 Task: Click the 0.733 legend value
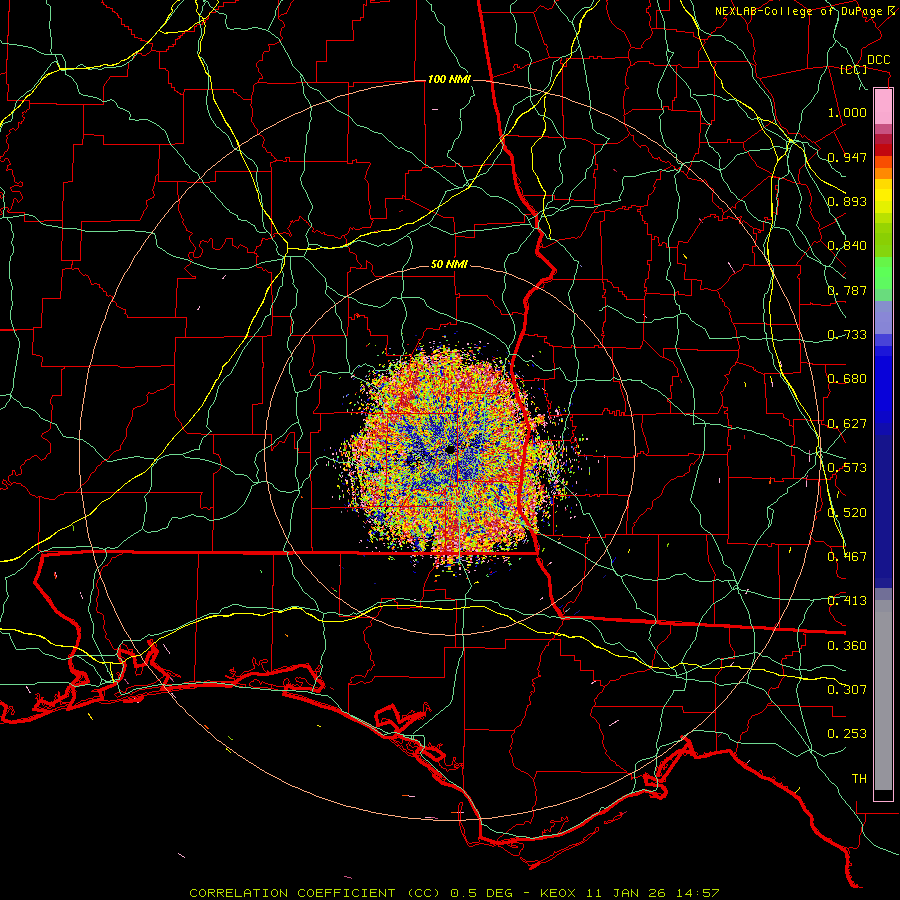click(x=847, y=335)
